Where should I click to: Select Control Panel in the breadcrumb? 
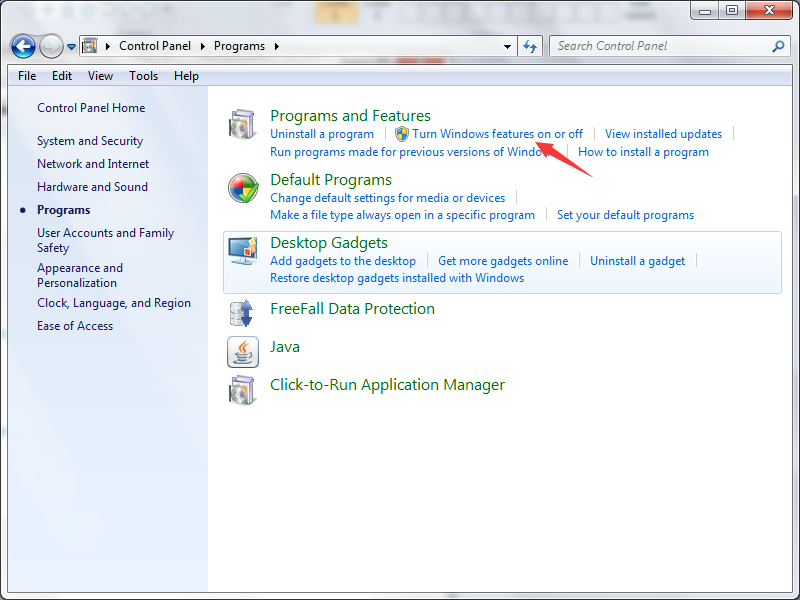155,46
